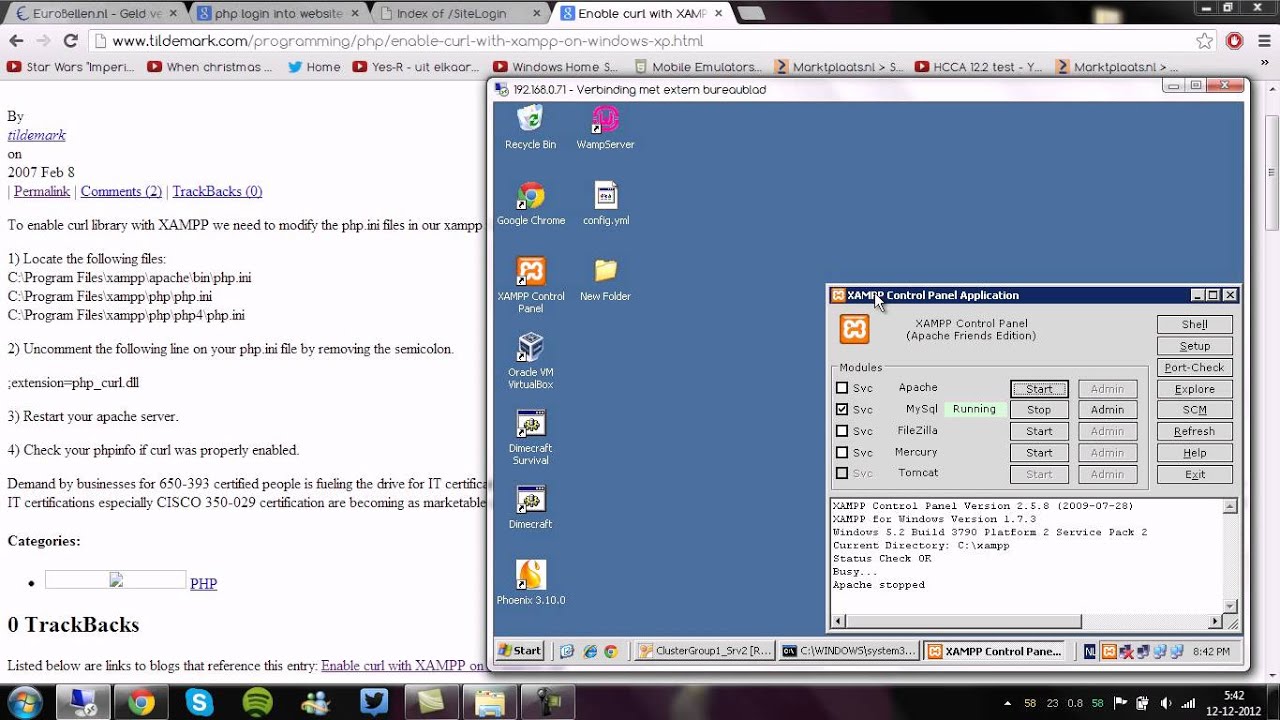Start the Mercury module
The width and height of the screenshot is (1280, 720).
[x=1039, y=453]
